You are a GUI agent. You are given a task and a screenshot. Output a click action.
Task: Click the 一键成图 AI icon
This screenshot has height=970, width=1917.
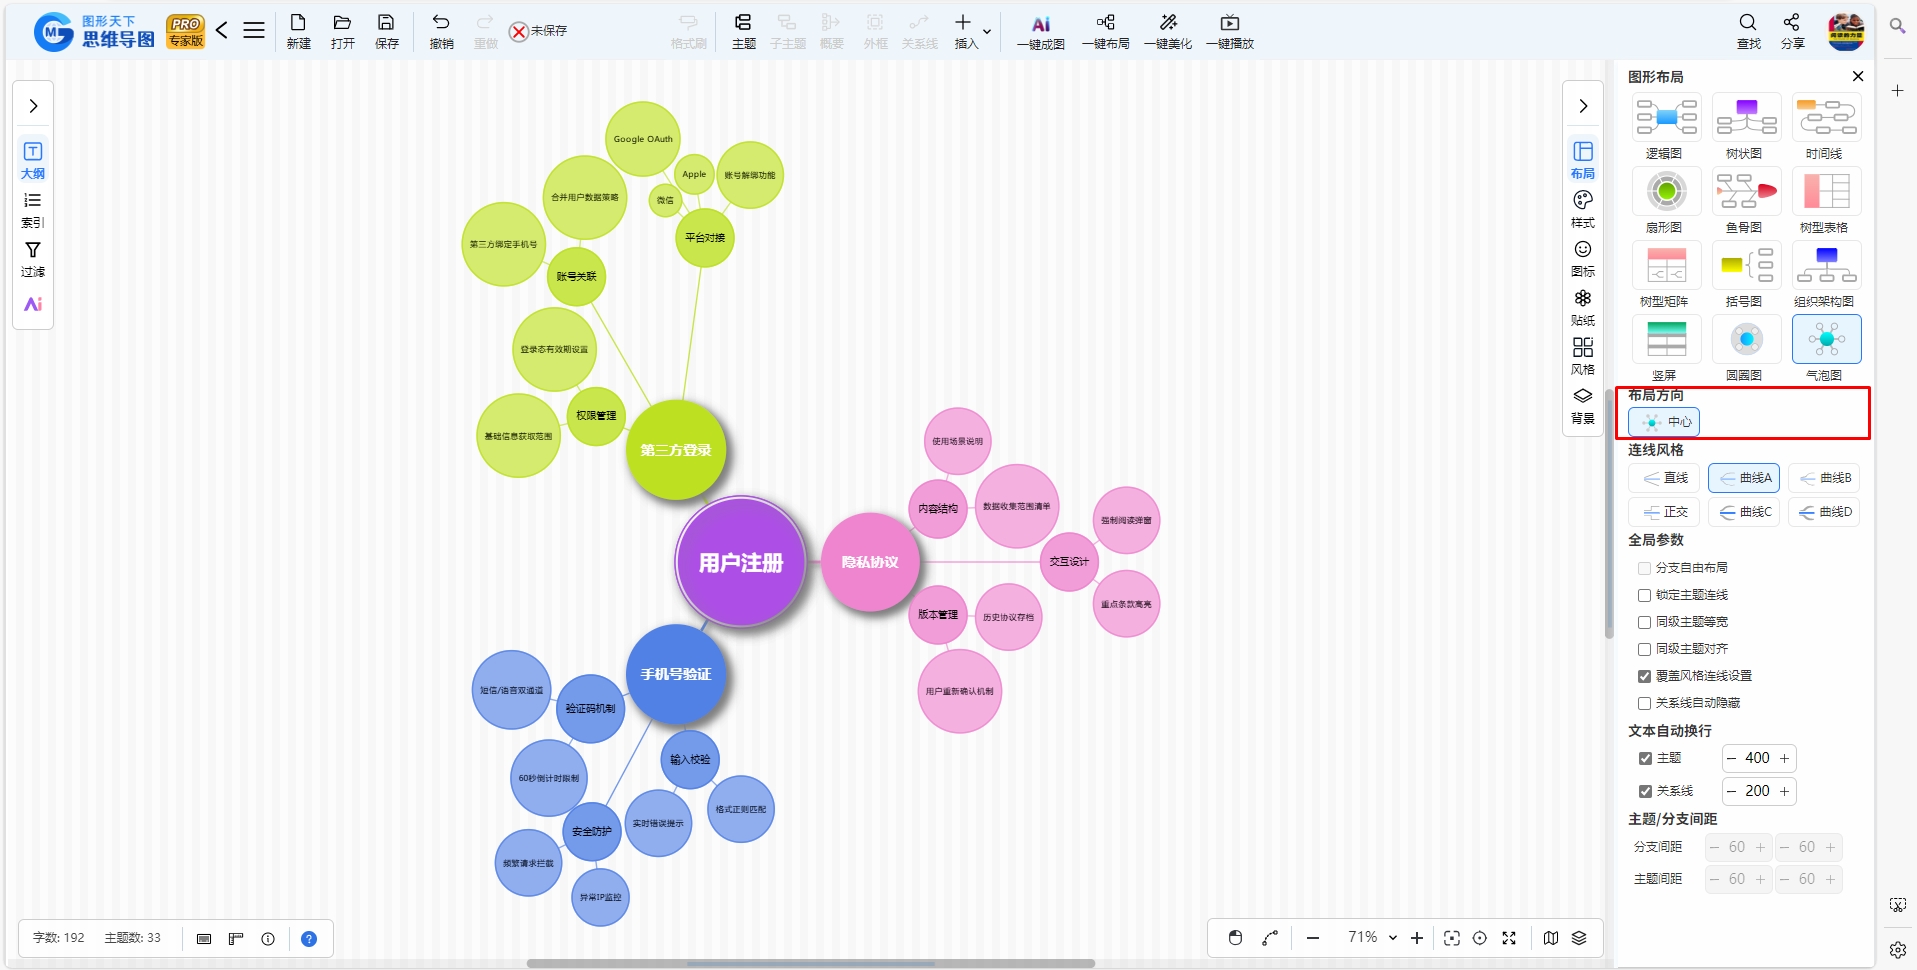1041,23
